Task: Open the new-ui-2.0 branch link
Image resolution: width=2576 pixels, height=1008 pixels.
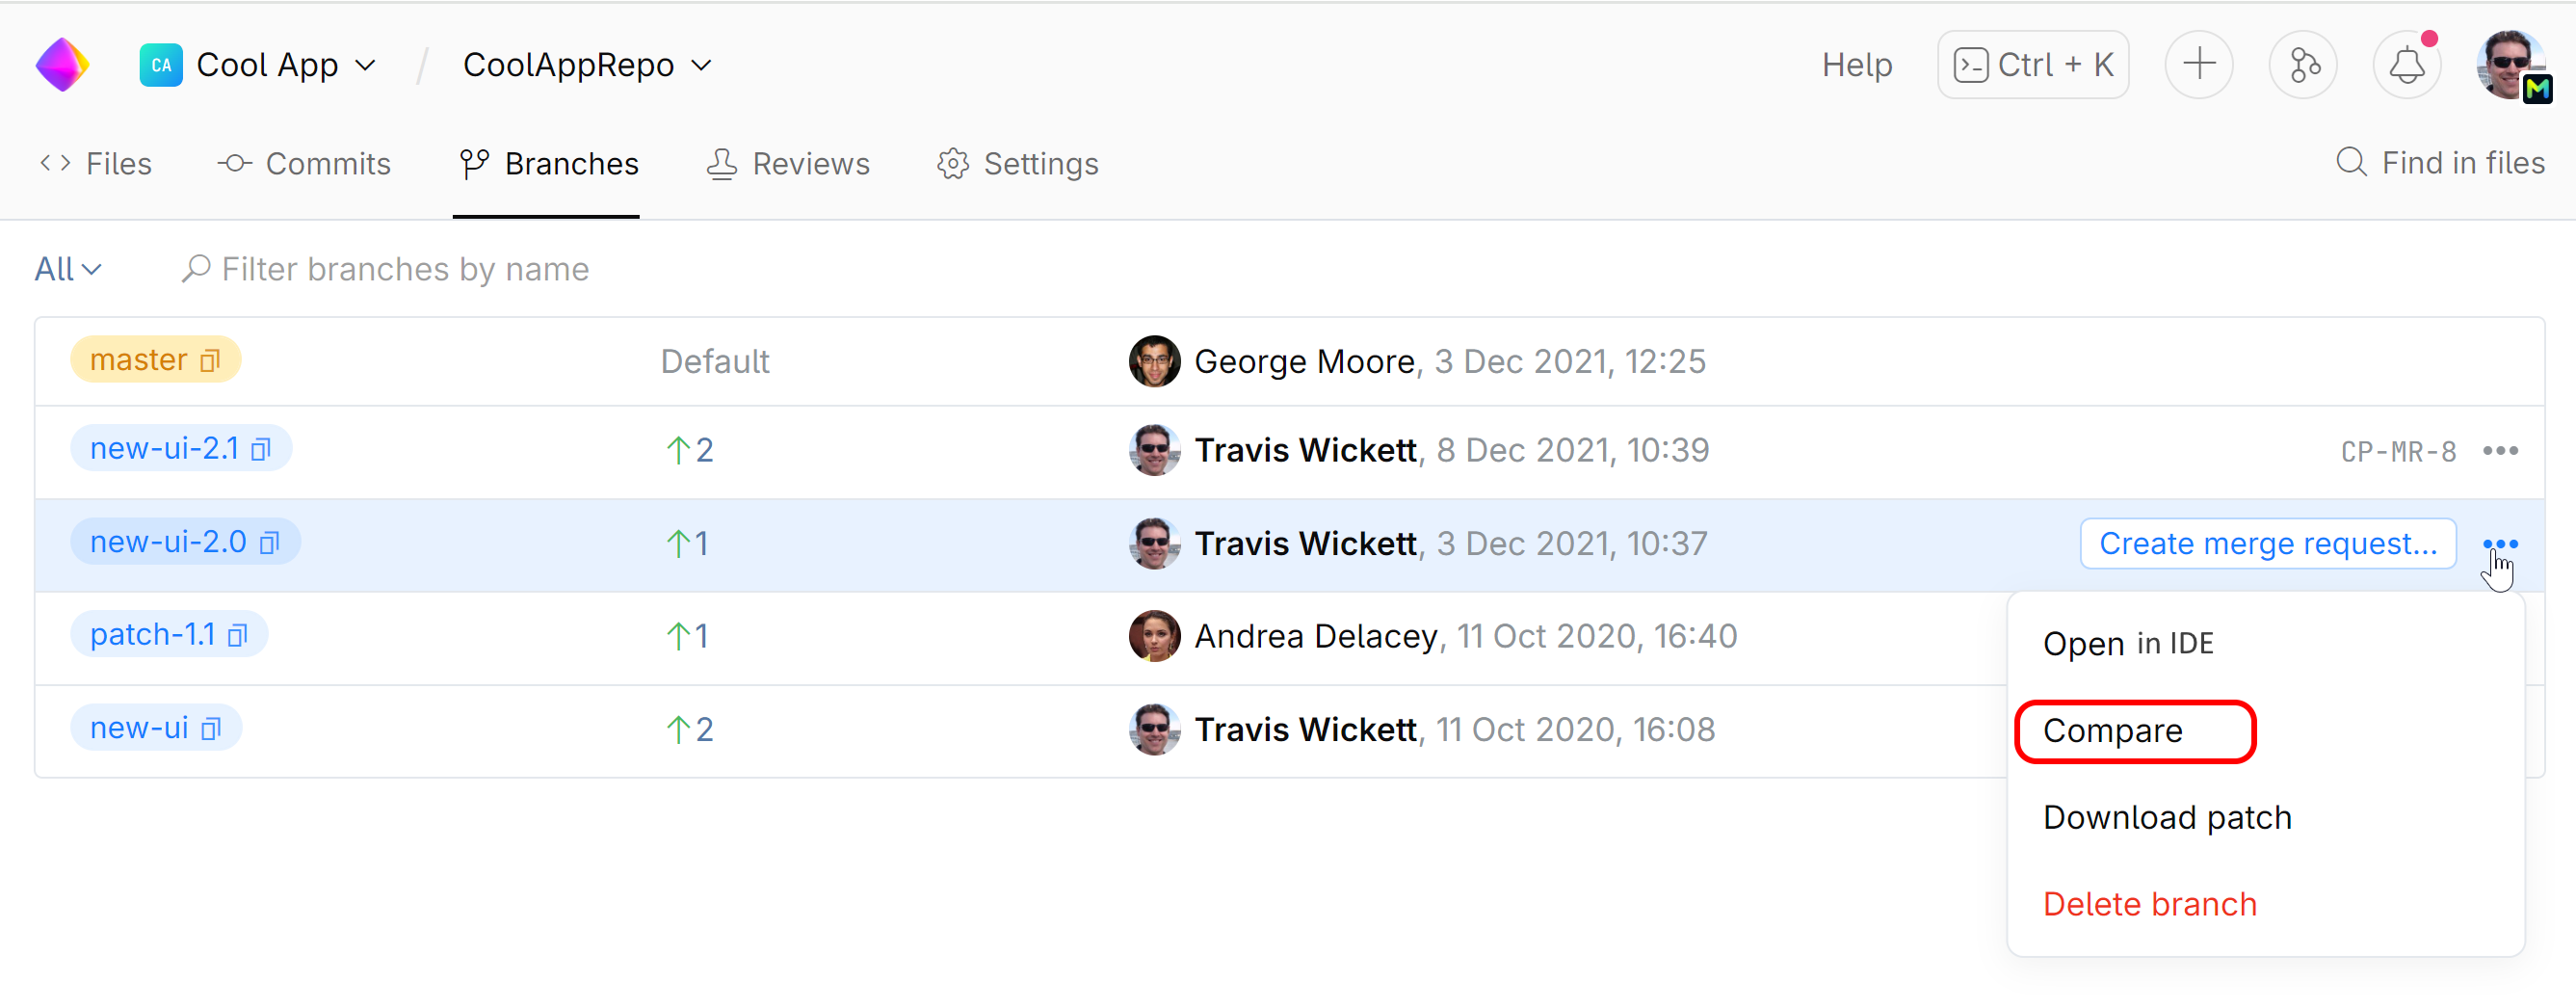Action: (x=167, y=542)
